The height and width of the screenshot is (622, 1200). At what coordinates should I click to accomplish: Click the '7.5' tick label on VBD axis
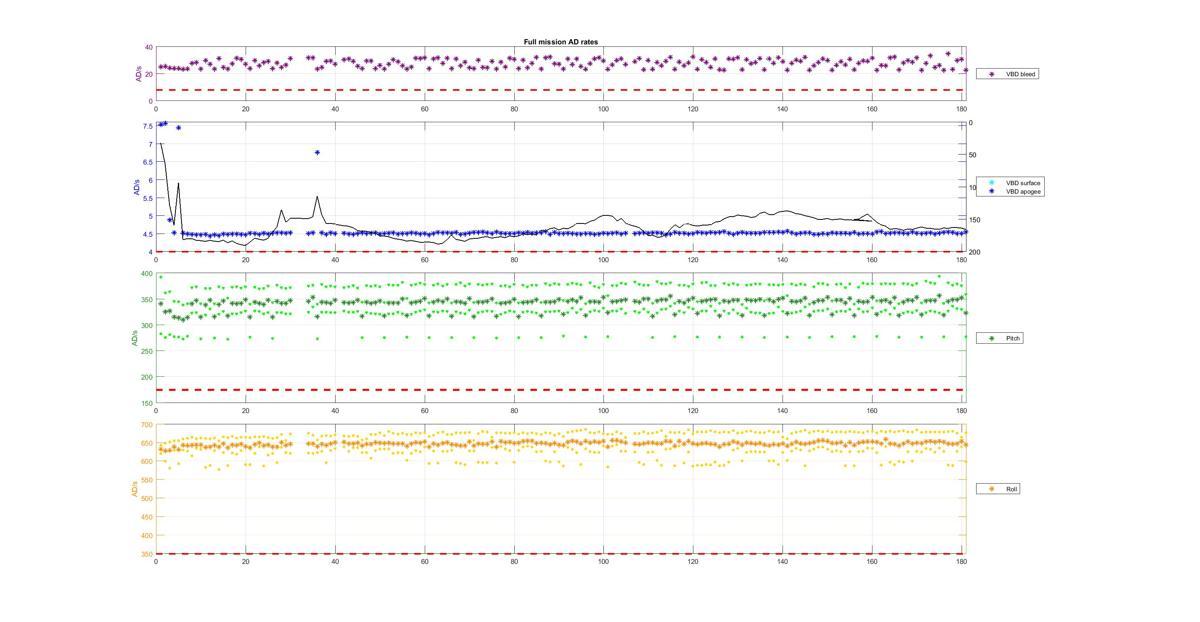click(x=148, y=126)
